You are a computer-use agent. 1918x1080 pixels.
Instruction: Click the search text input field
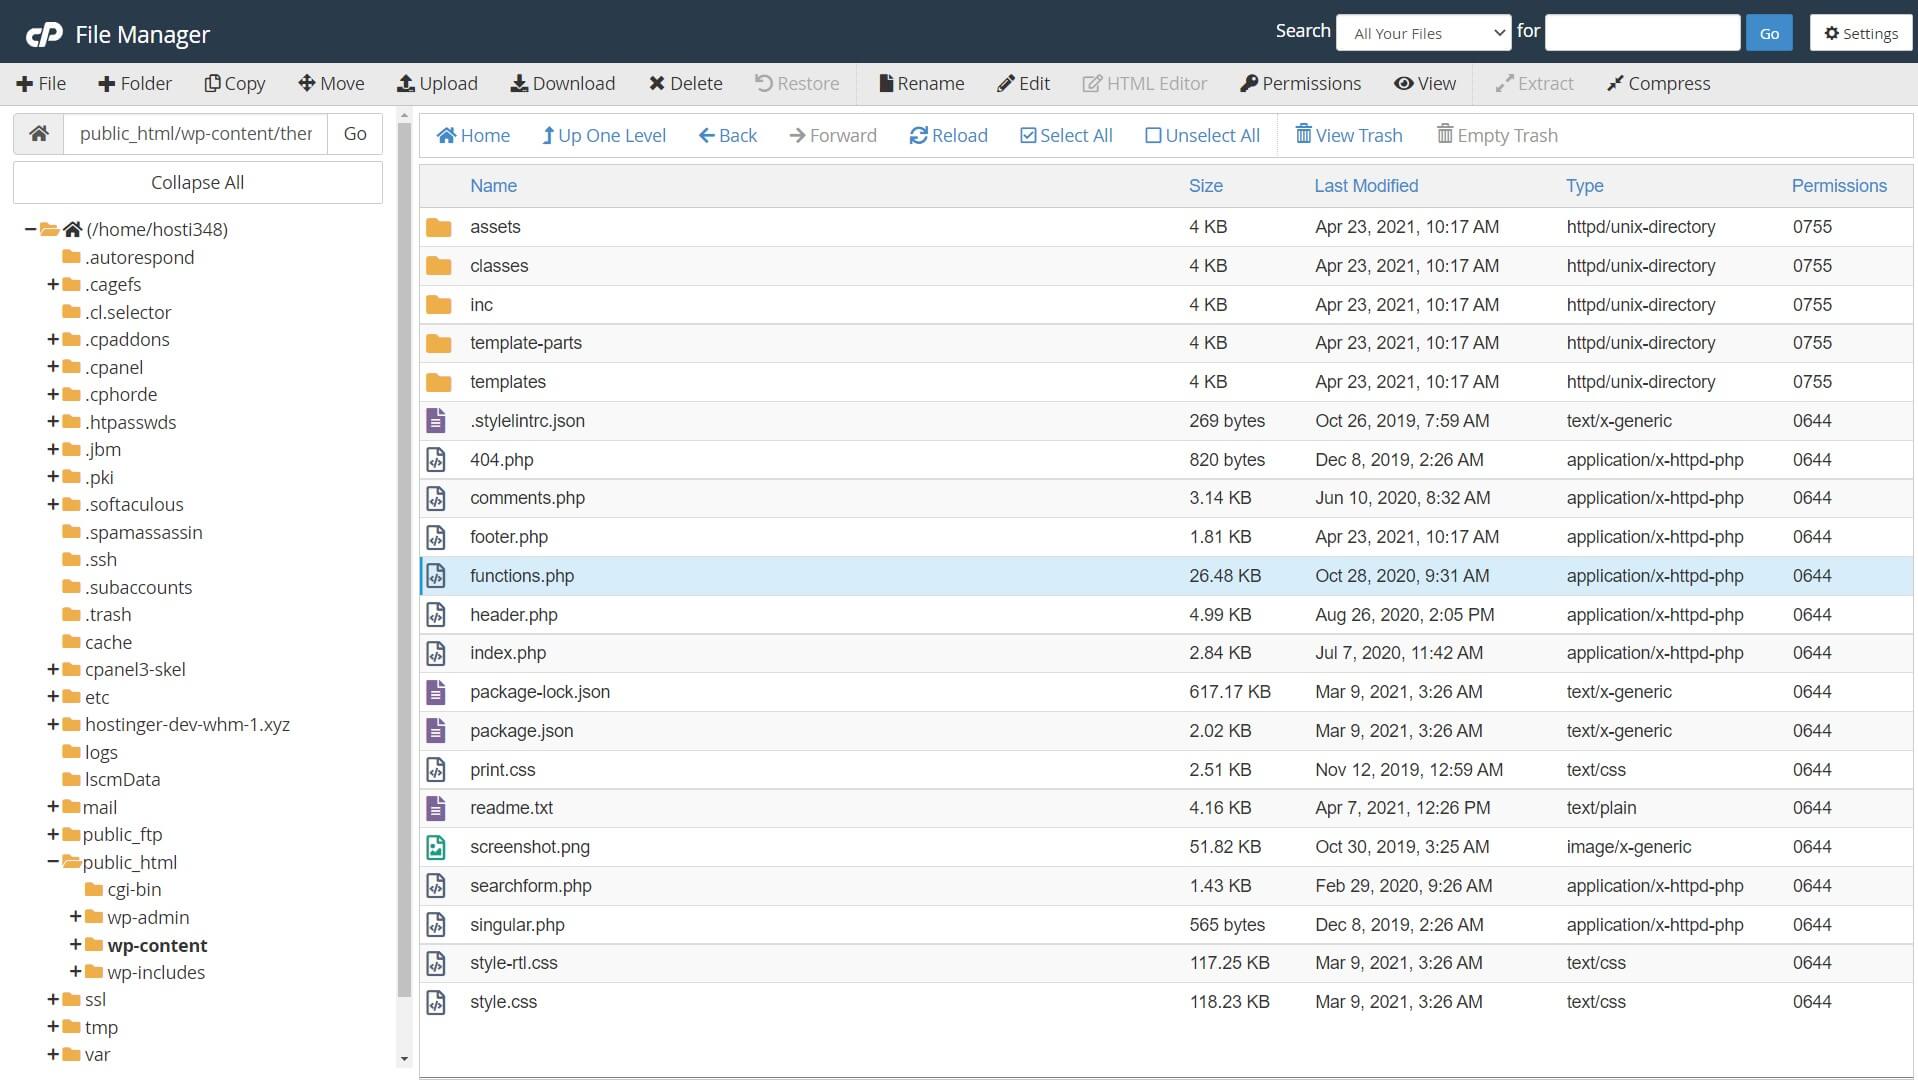pos(1641,34)
